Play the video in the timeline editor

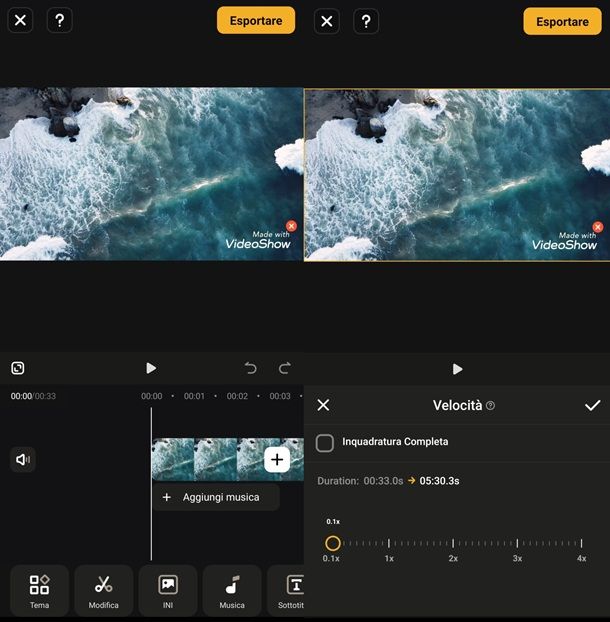[151, 368]
